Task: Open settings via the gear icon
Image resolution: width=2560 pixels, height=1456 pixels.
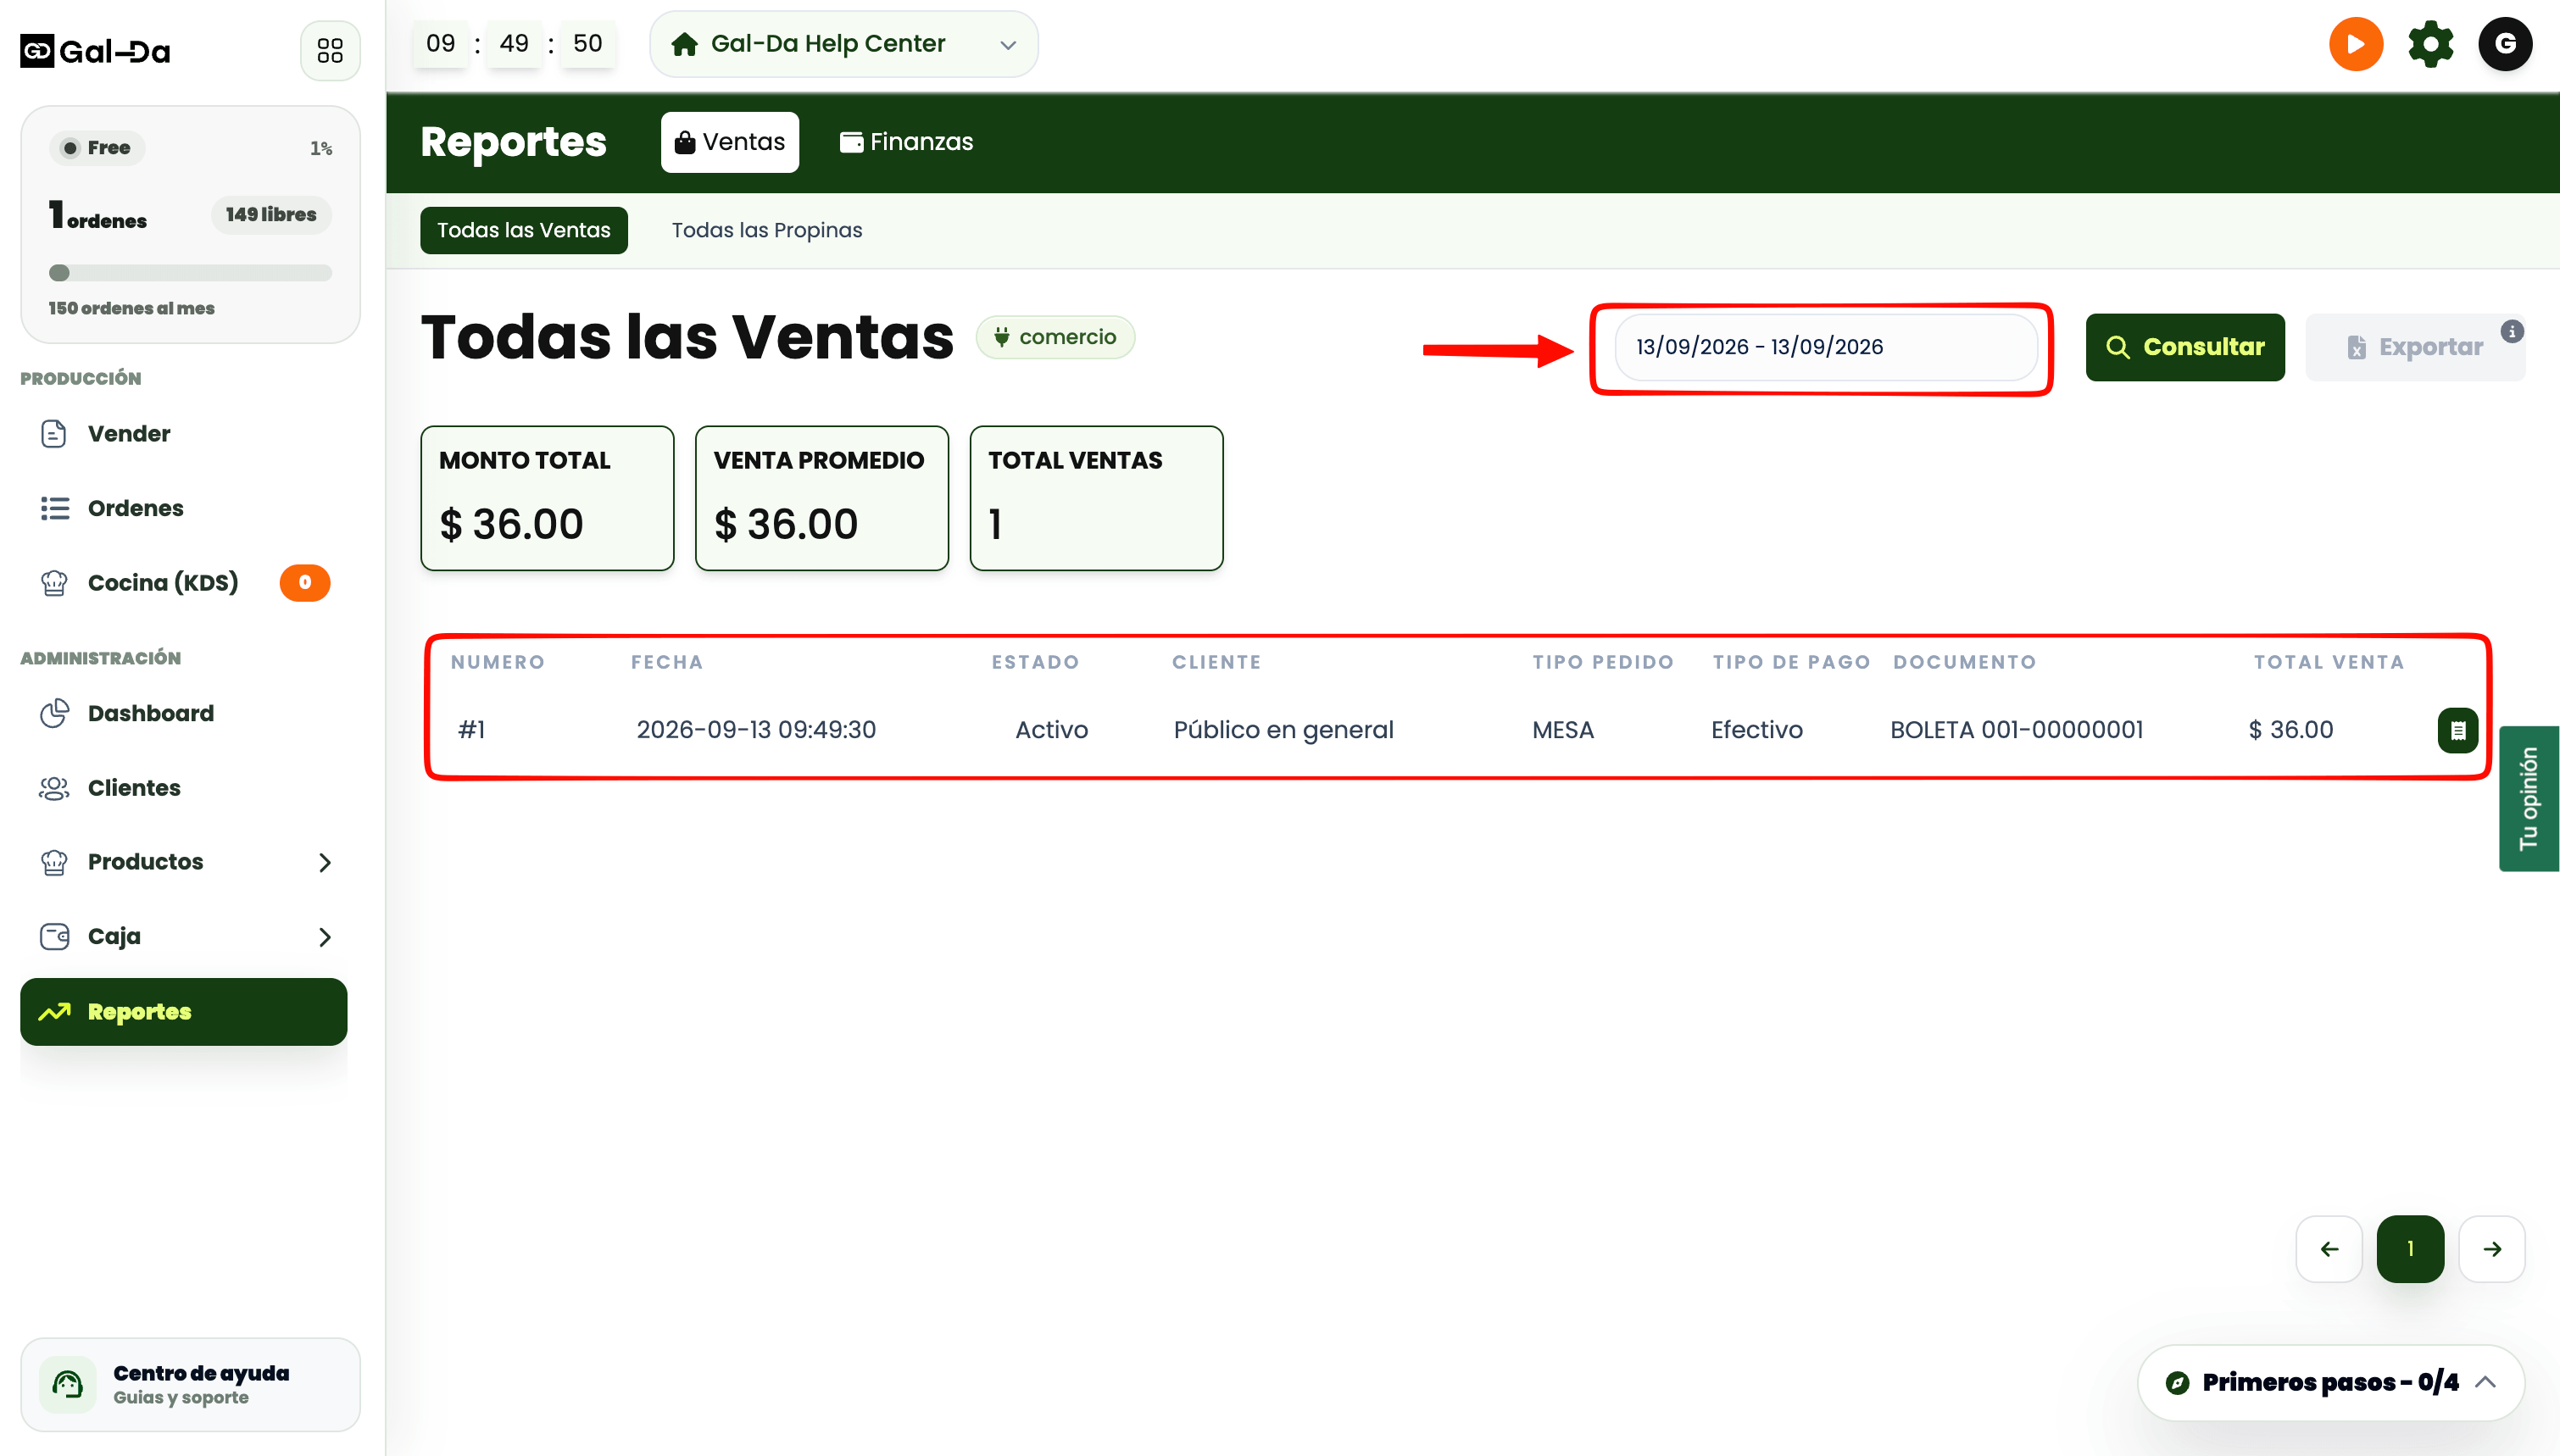Action: coord(2430,44)
